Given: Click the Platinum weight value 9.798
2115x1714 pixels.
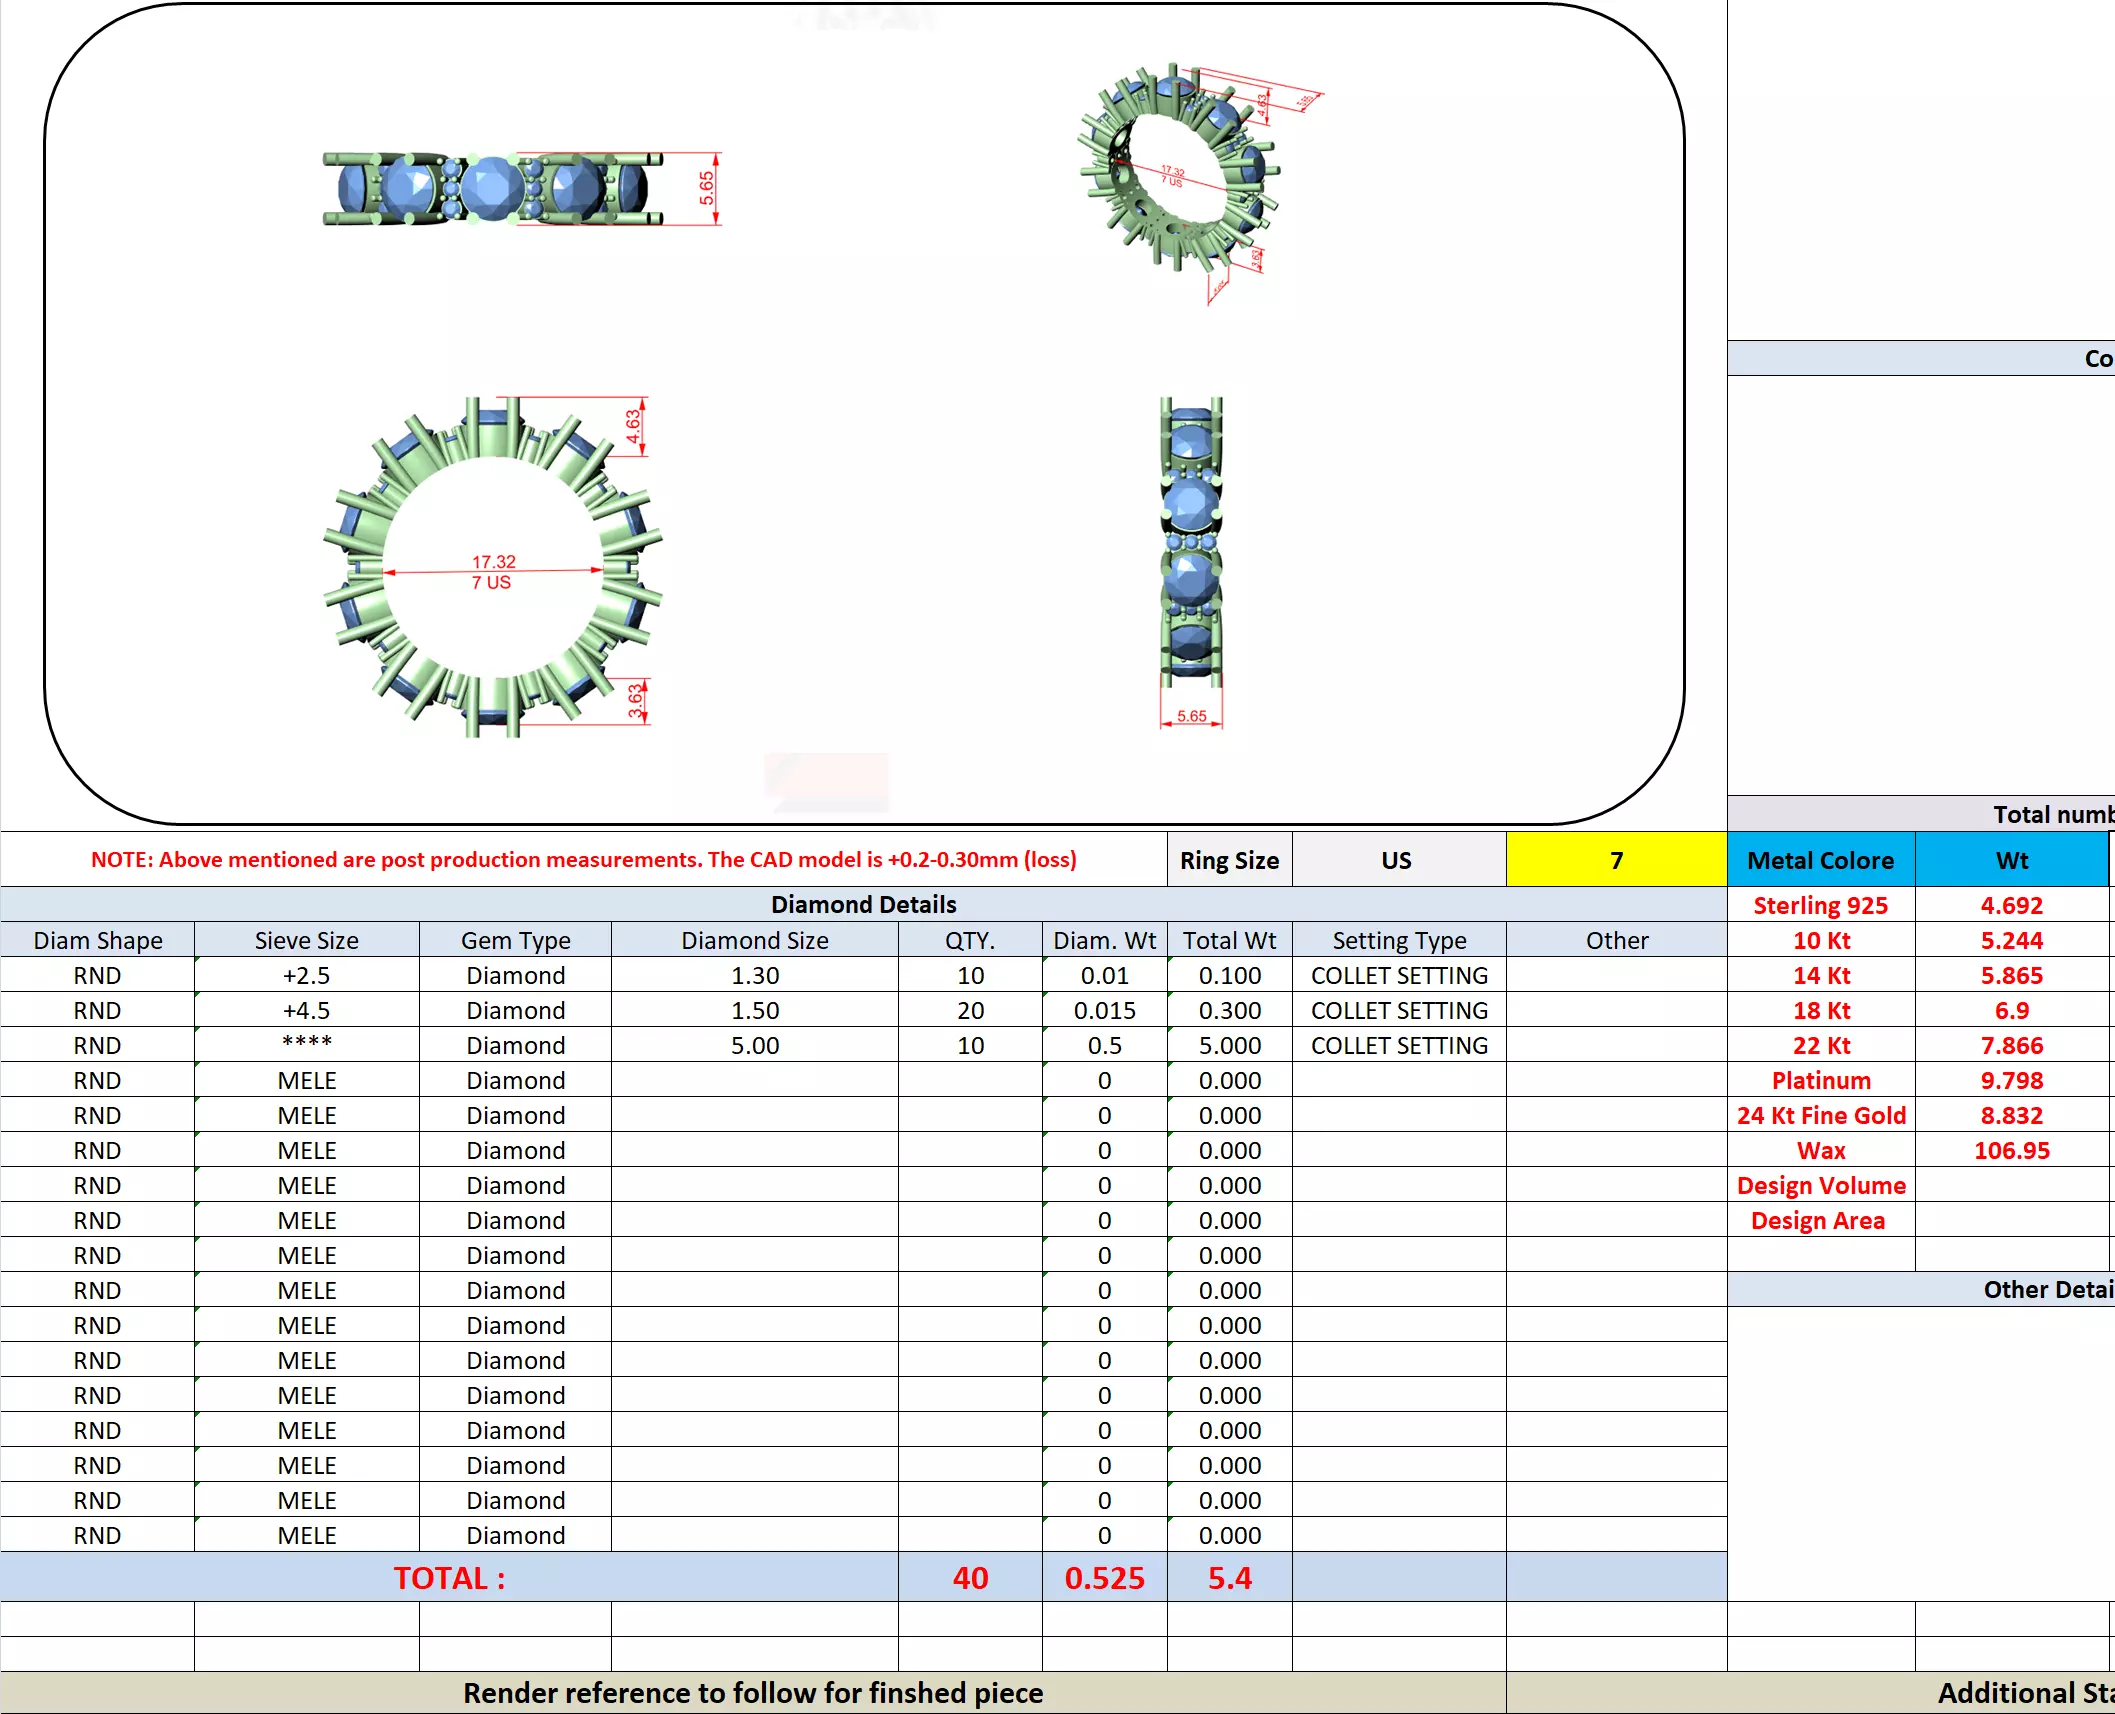Looking at the screenshot, I should 2011,1080.
